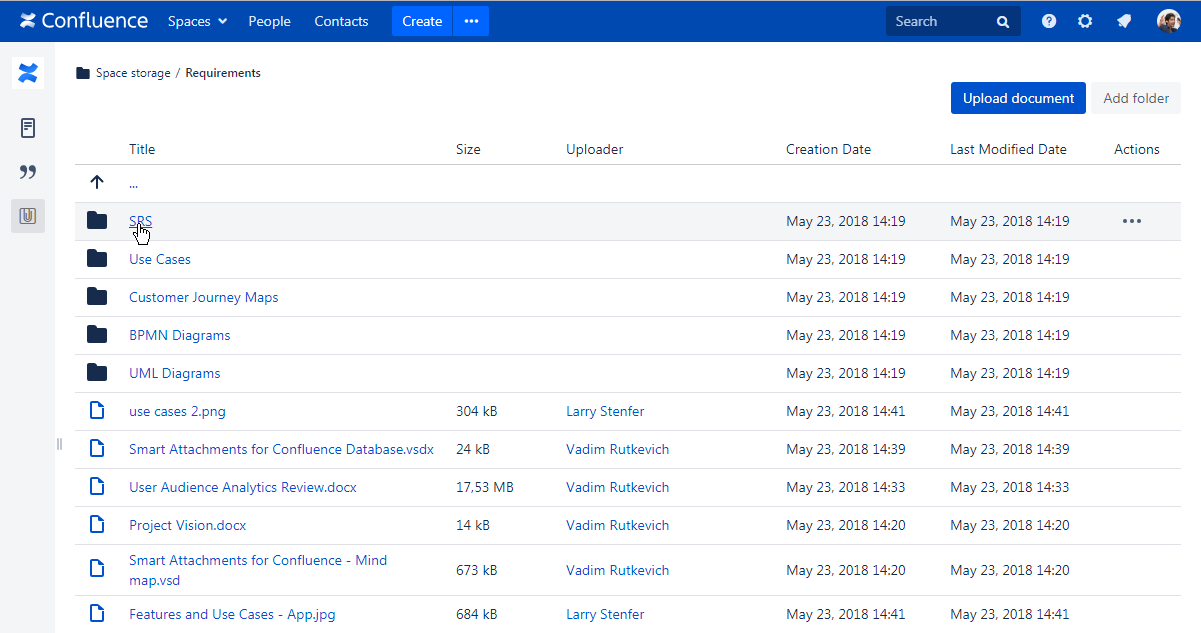The width and height of the screenshot is (1201, 633).
Task: Select People in the top navigation
Action: coord(269,20)
